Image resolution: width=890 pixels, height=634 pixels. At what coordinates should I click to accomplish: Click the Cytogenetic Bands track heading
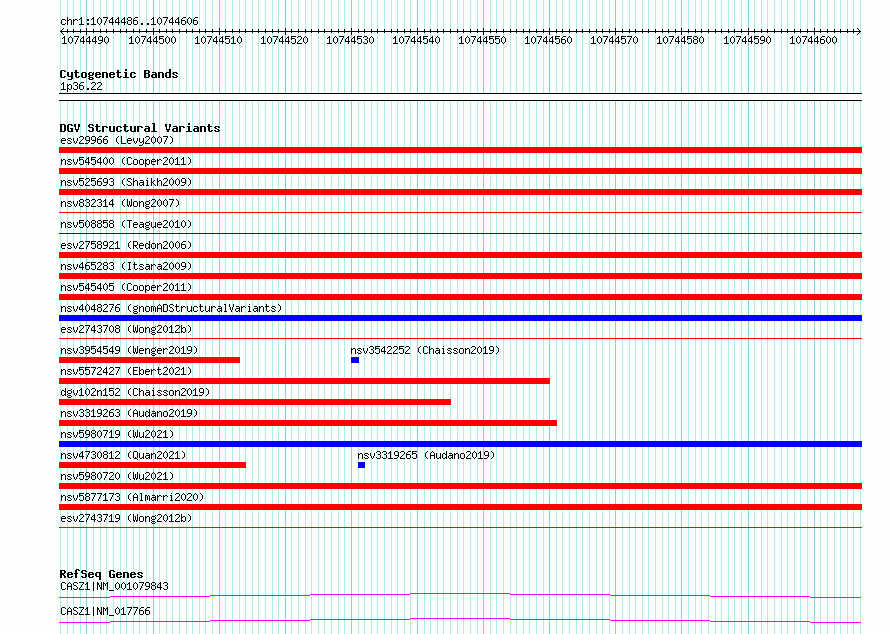(119, 74)
